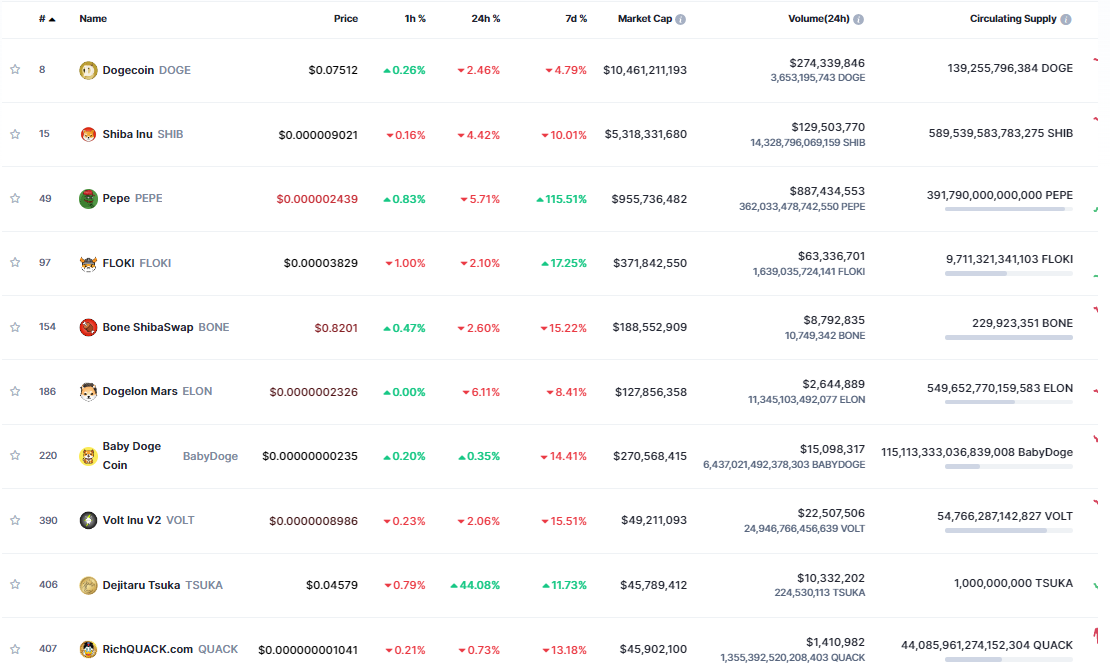Image resolution: width=1110 pixels, height=668 pixels.
Task: Click the RichQUACK.com duck logo icon
Action: pos(88,649)
